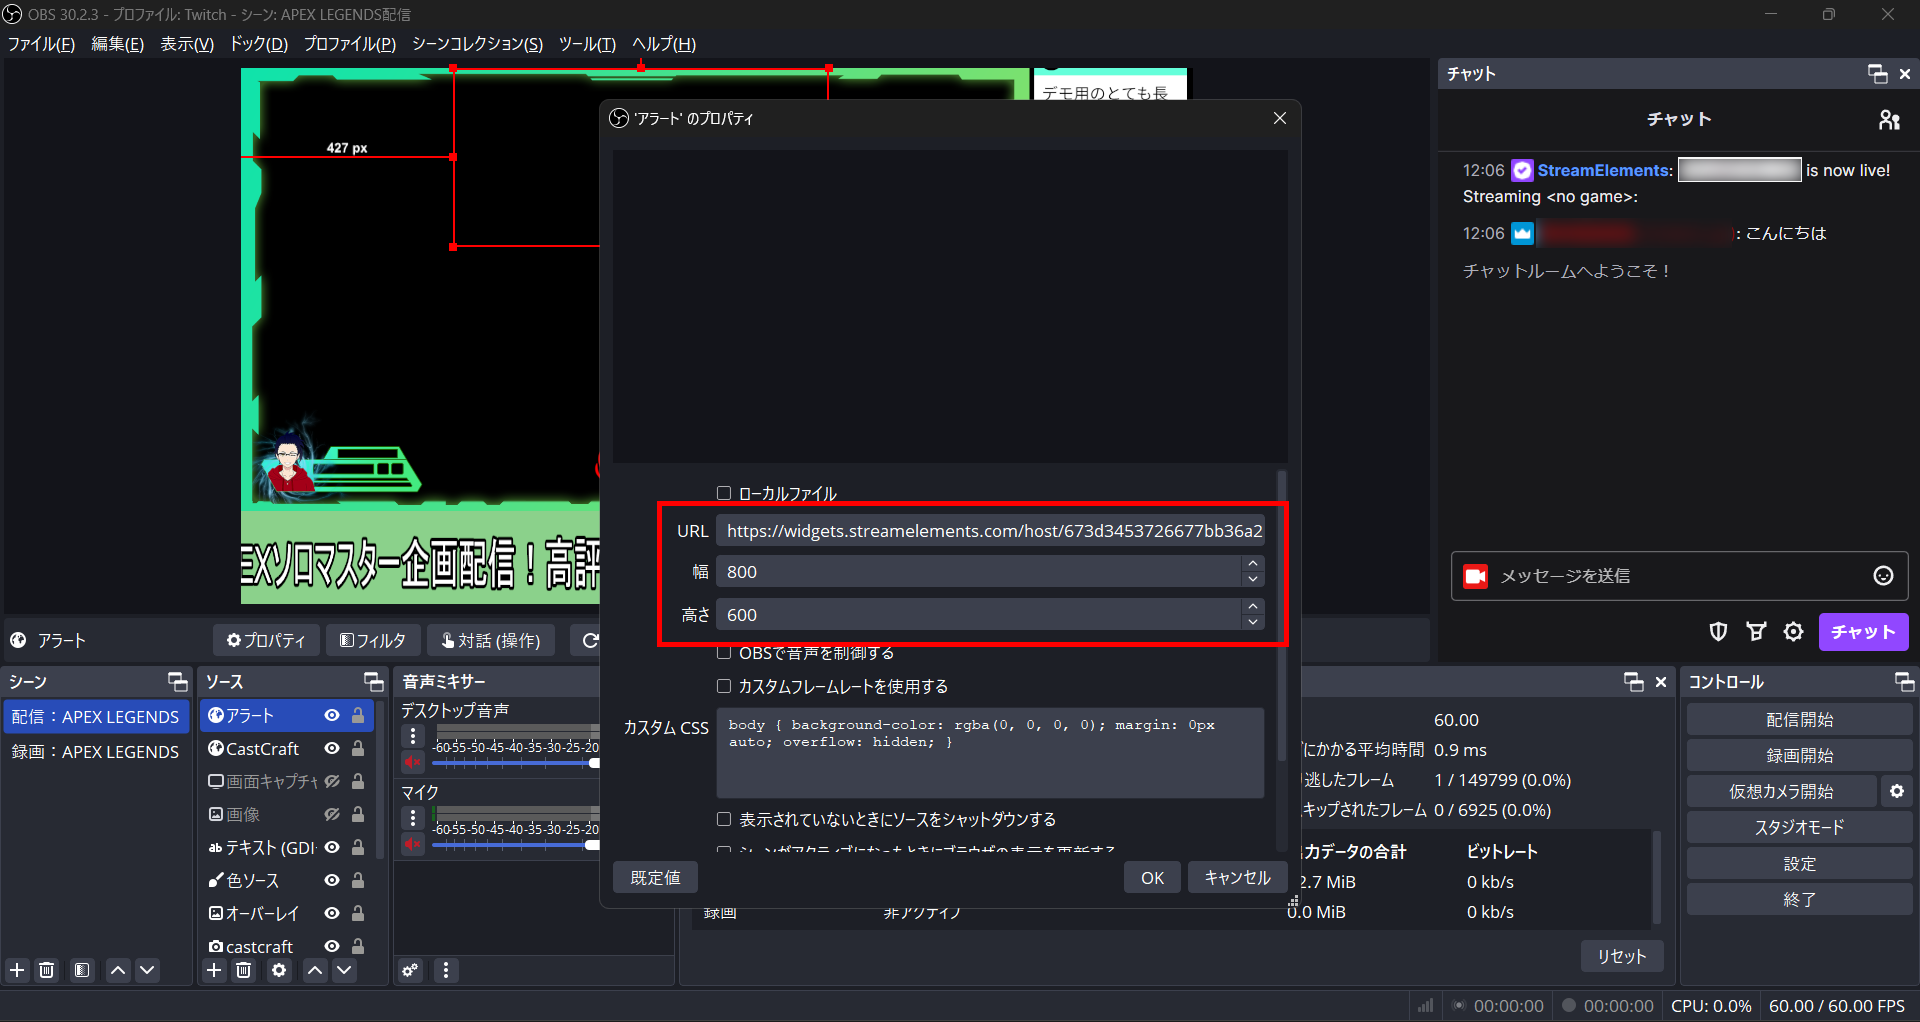Image resolution: width=1920 pixels, height=1022 pixels.
Task: Move scene down with arrow icon
Action: (x=147, y=970)
